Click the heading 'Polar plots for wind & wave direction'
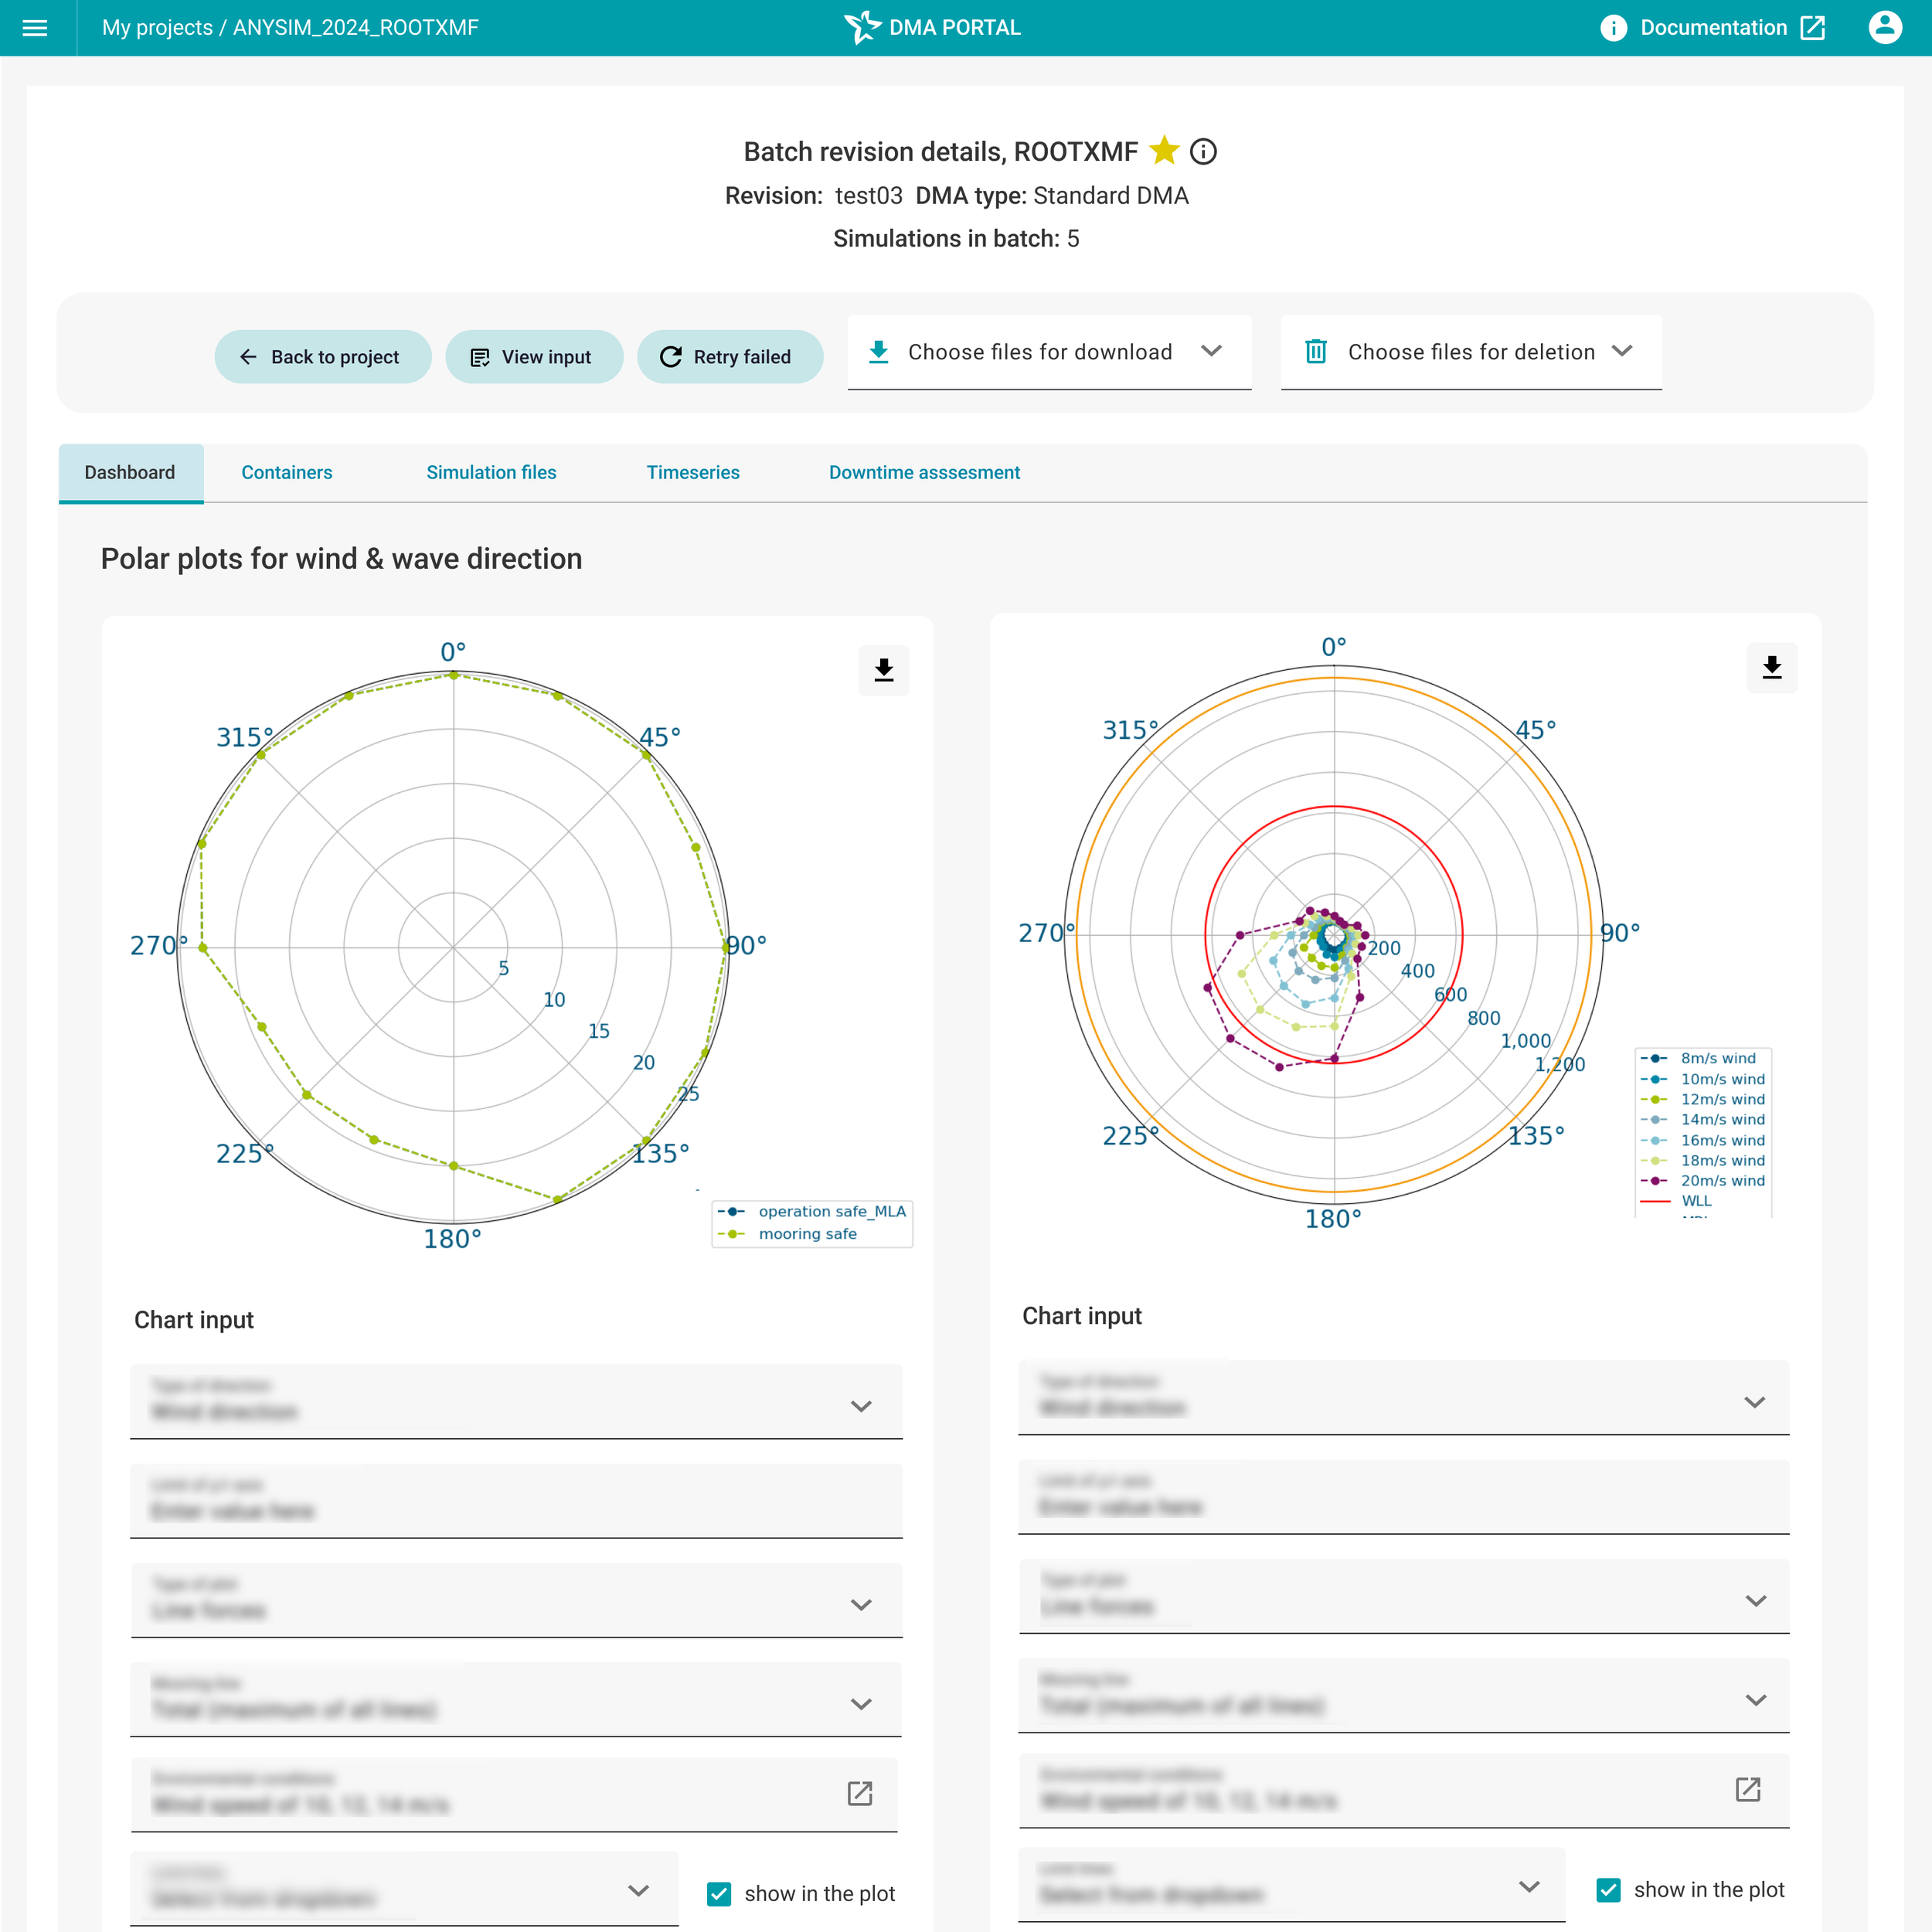 tap(342, 559)
